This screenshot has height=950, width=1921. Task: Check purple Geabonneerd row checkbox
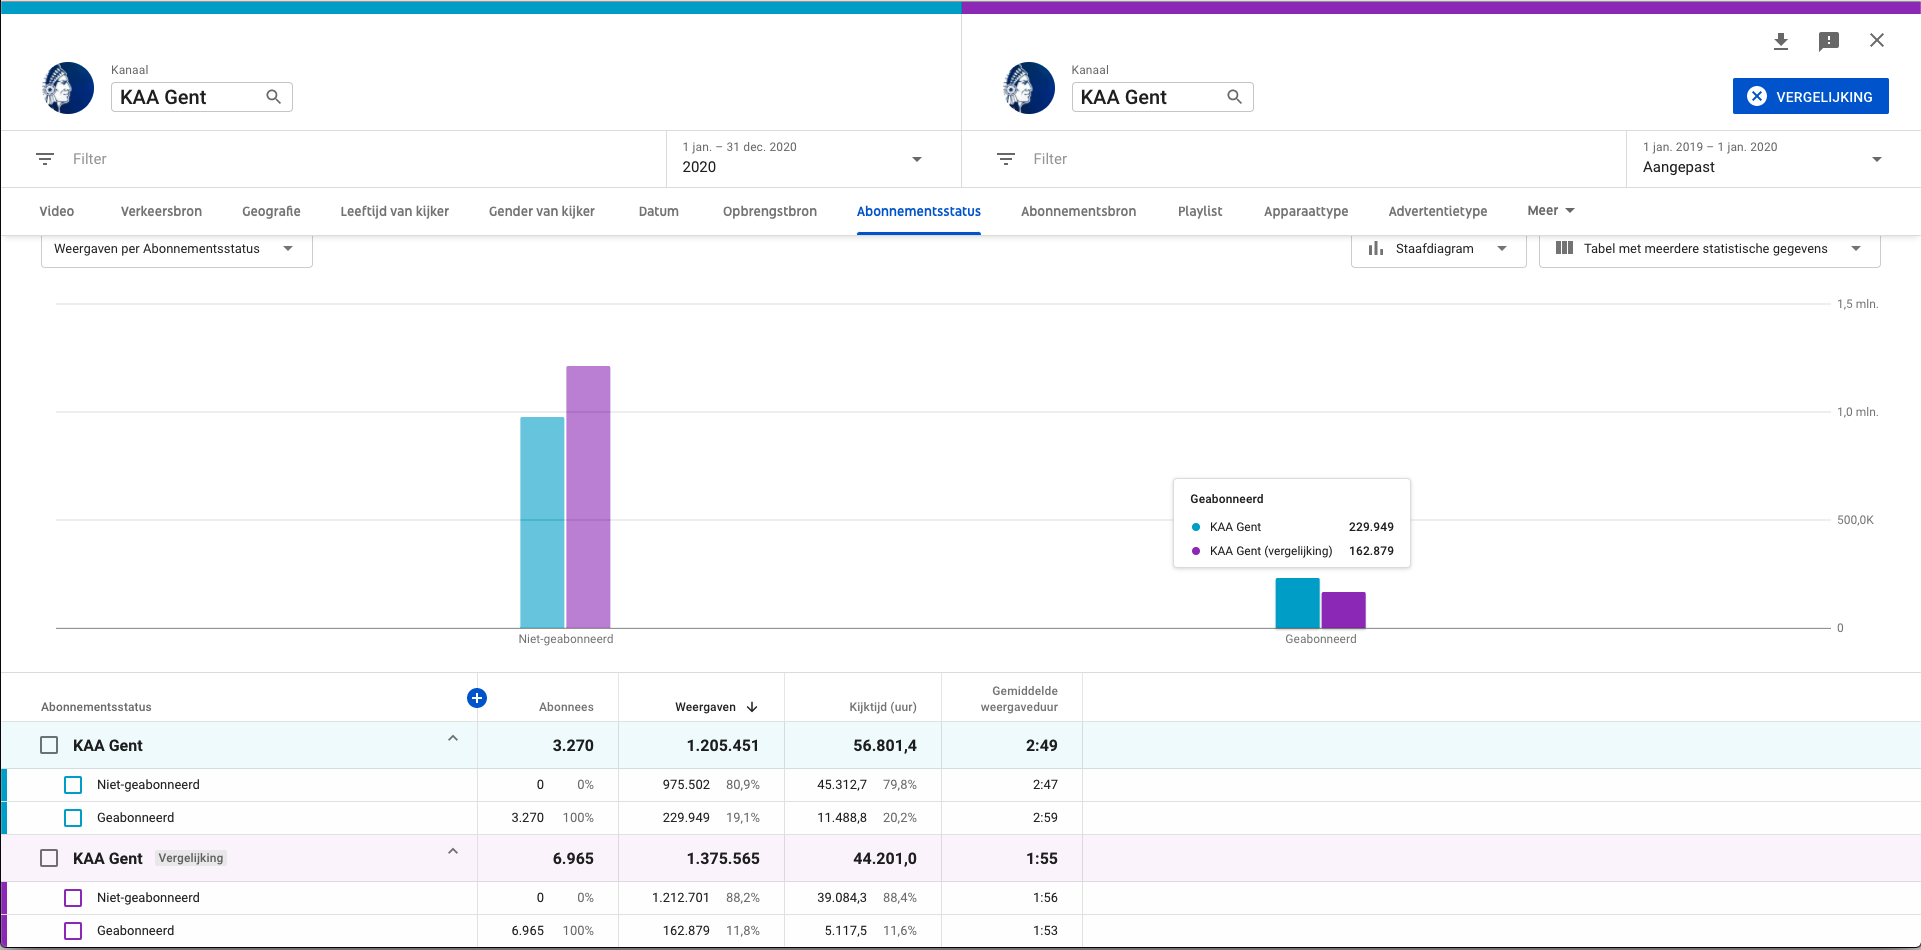(73, 931)
